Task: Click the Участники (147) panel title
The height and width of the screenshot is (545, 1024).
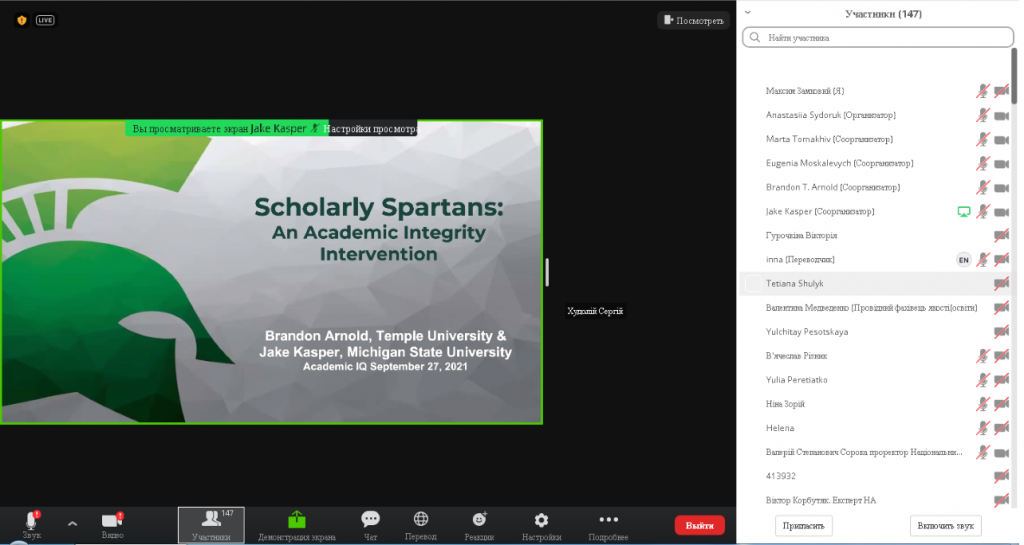Action: 883,14
